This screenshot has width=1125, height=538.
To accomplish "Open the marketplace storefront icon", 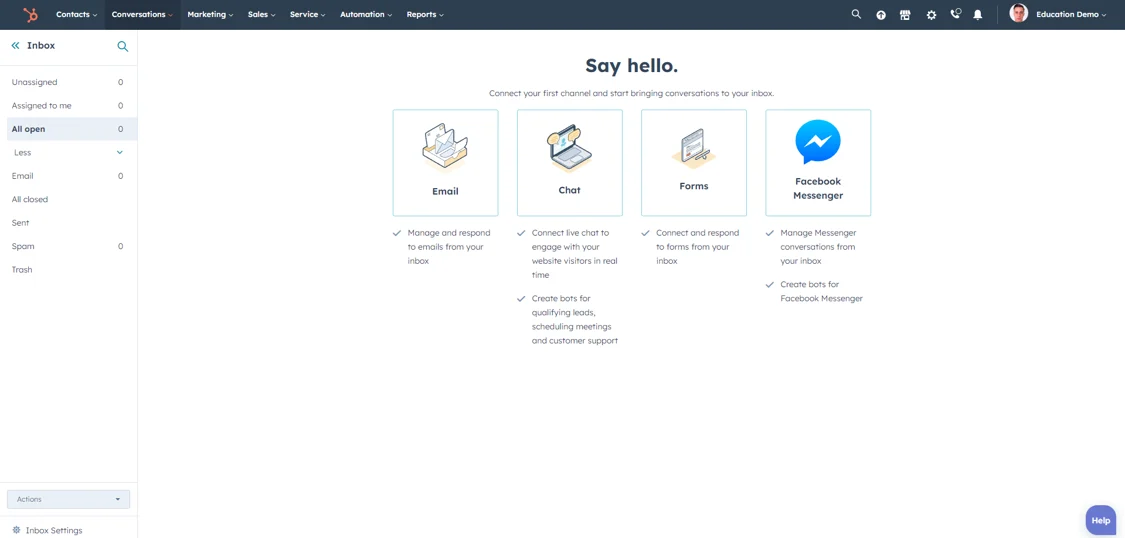I will 905,14.
